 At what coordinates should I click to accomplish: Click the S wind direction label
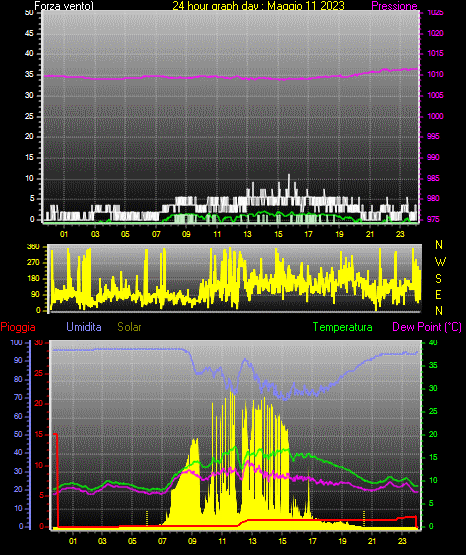tap(439, 279)
